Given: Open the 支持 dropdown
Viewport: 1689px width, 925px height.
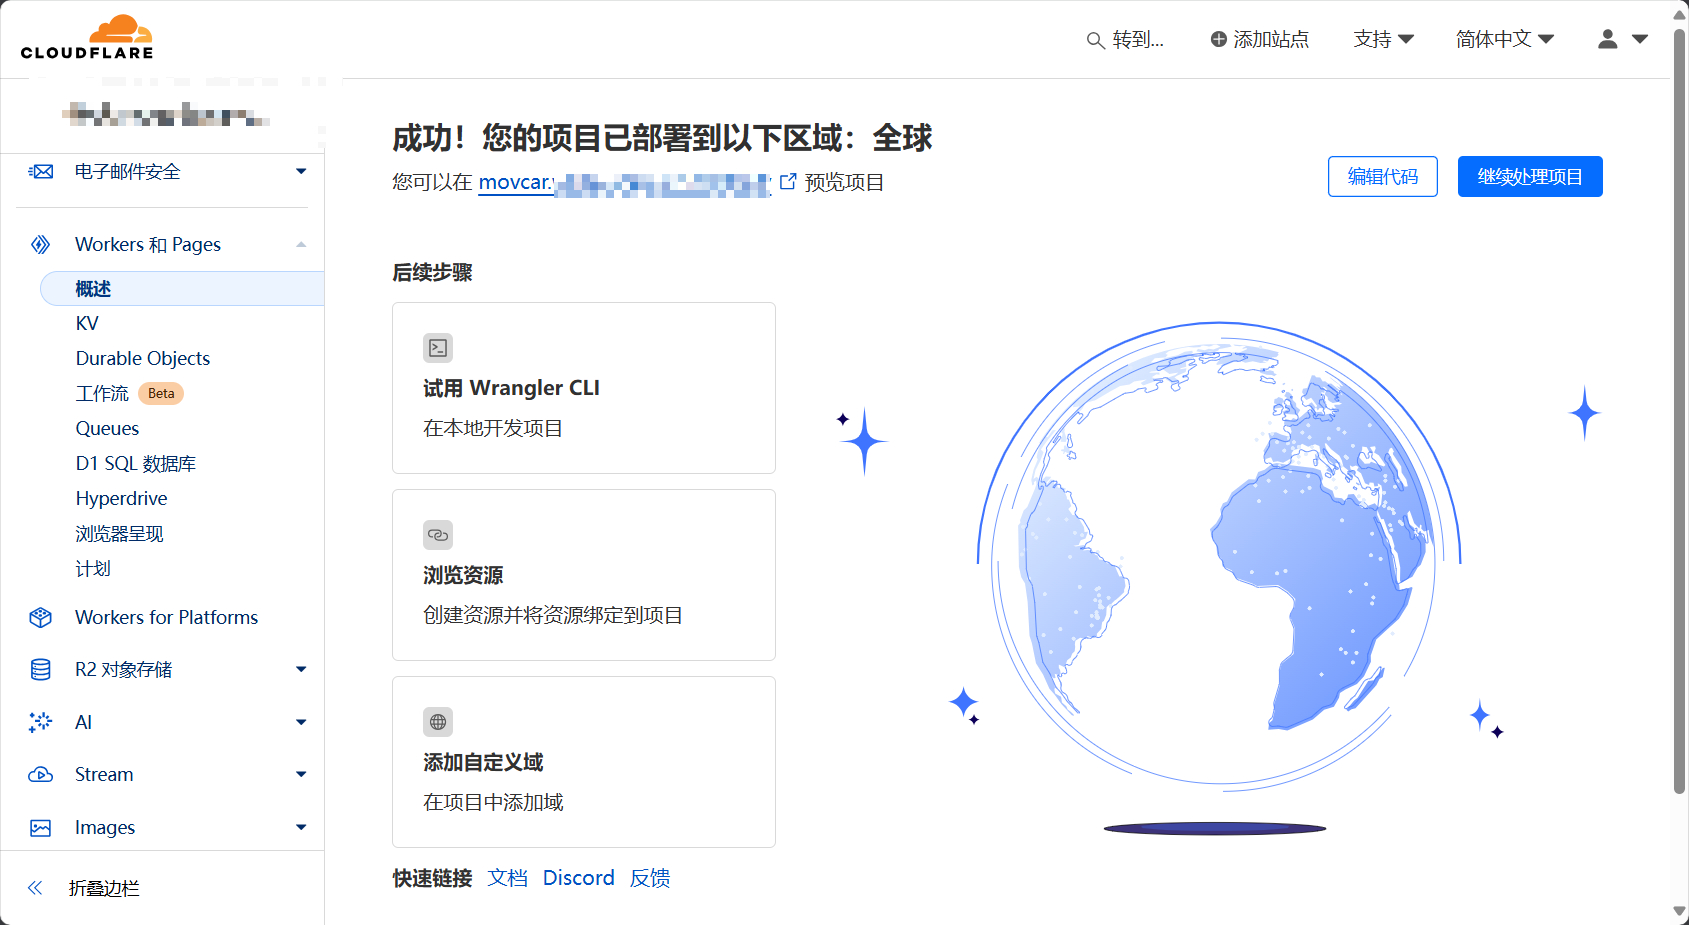Looking at the screenshot, I should (1383, 39).
